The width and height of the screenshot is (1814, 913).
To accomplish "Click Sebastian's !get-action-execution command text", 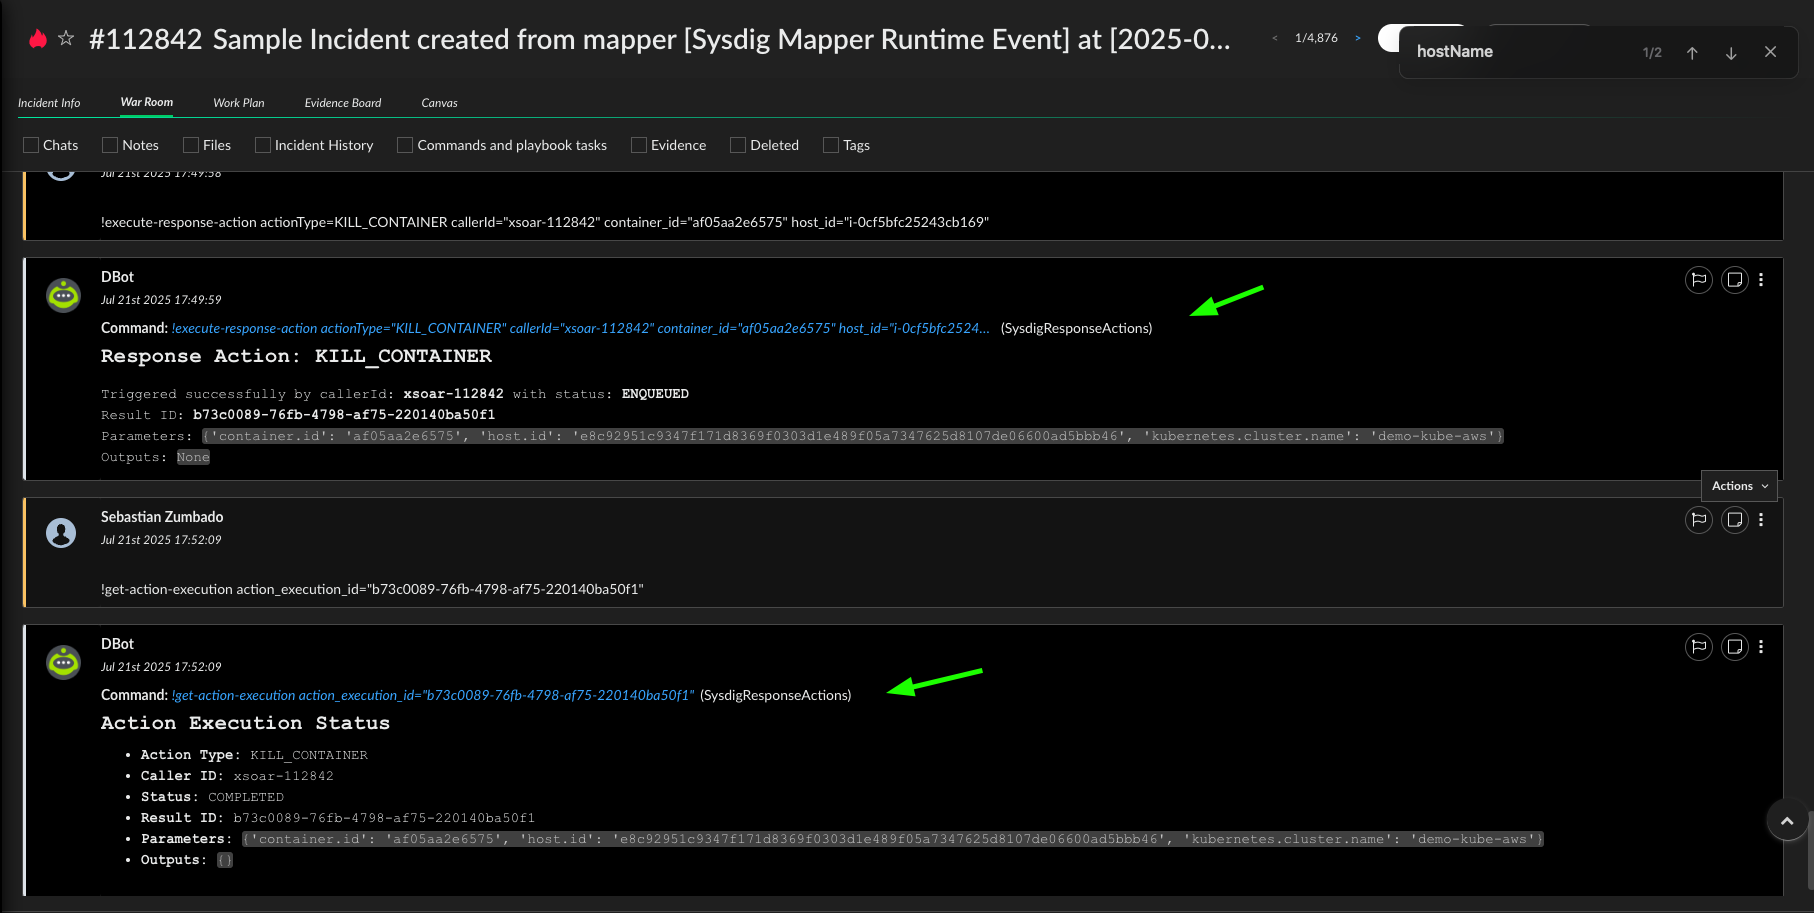I will [x=372, y=589].
